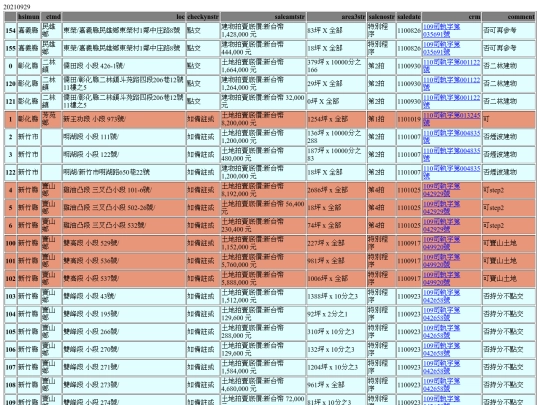The image size is (540, 405).
Task: Click the 'comment' column header
Action: point(509,17)
